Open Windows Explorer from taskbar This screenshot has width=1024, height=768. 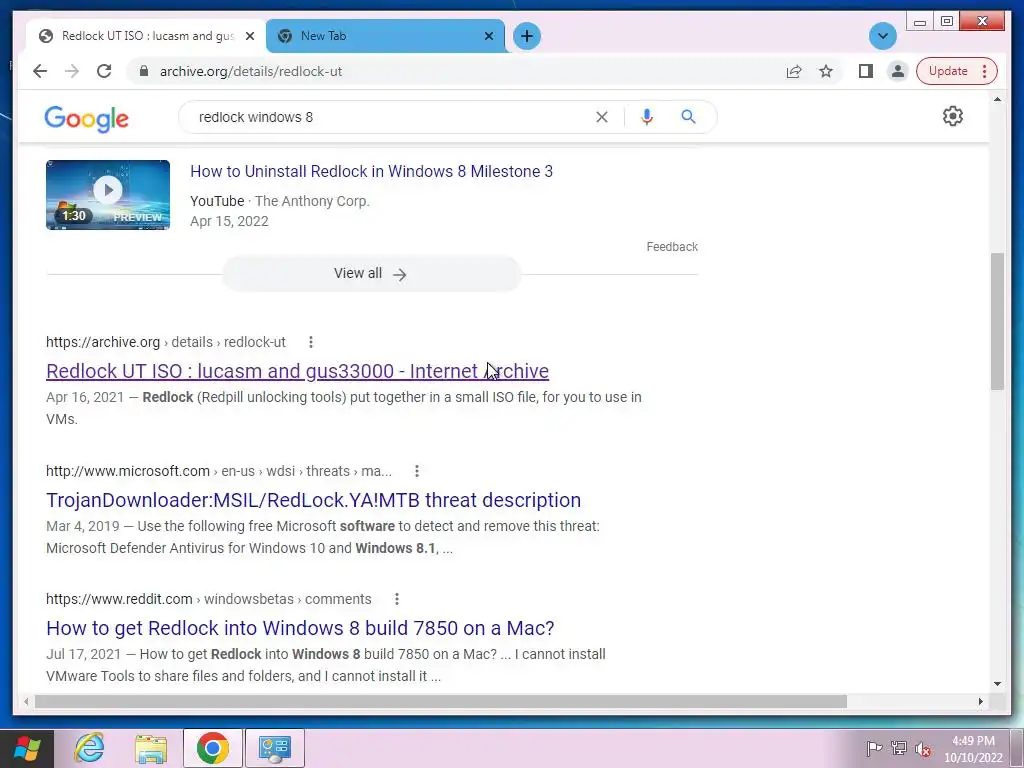[152, 748]
